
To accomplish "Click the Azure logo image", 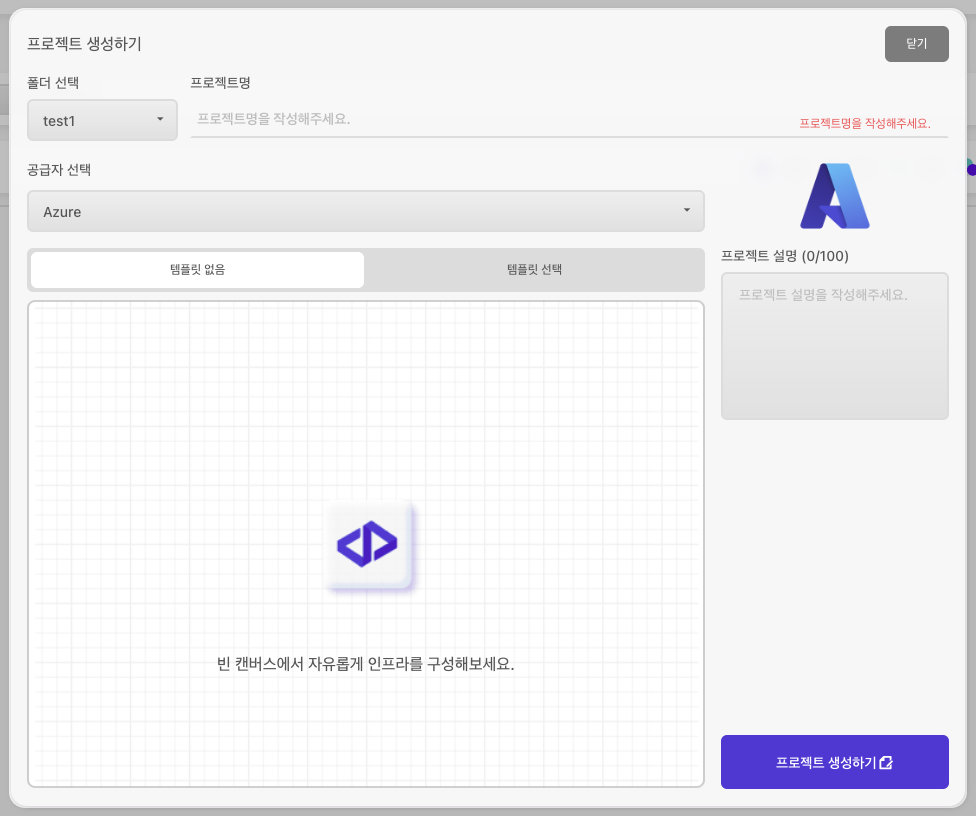I will [834, 196].
